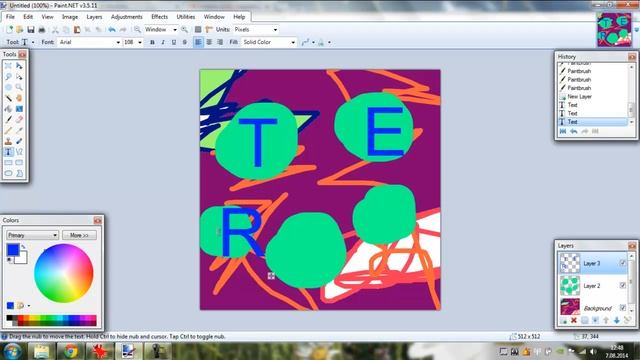
Task: Select the Recolor tool
Action: point(19,141)
